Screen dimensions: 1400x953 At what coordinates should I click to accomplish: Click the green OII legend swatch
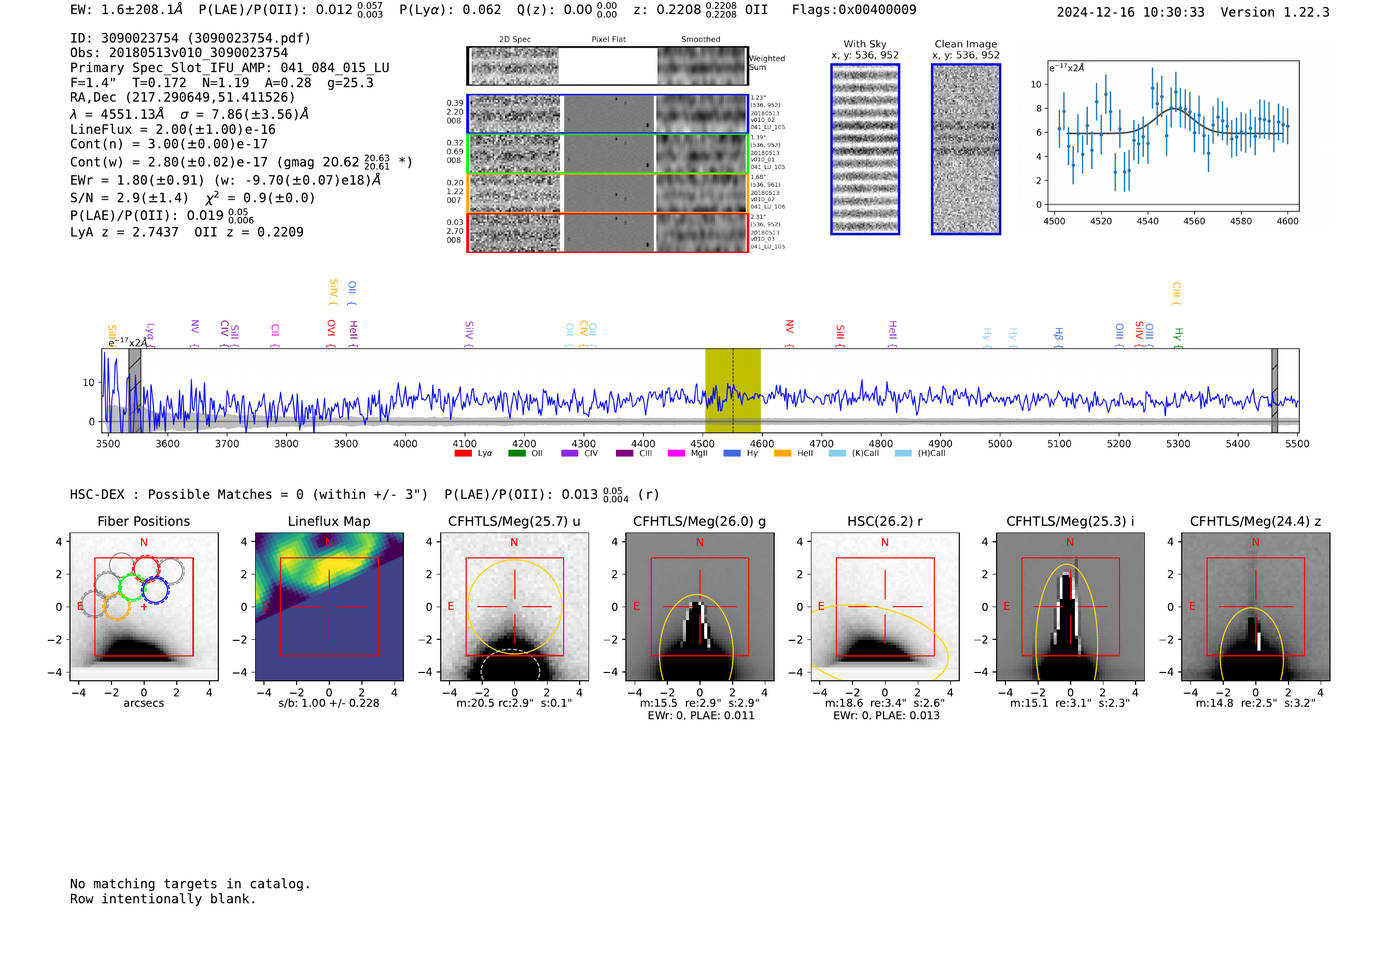[517, 454]
